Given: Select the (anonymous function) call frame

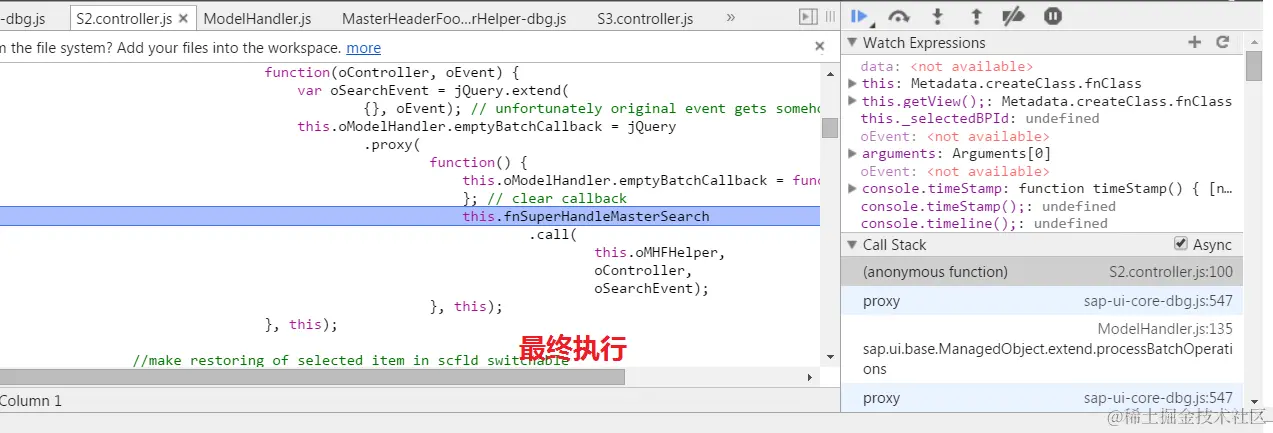Looking at the screenshot, I should pos(1041,271).
